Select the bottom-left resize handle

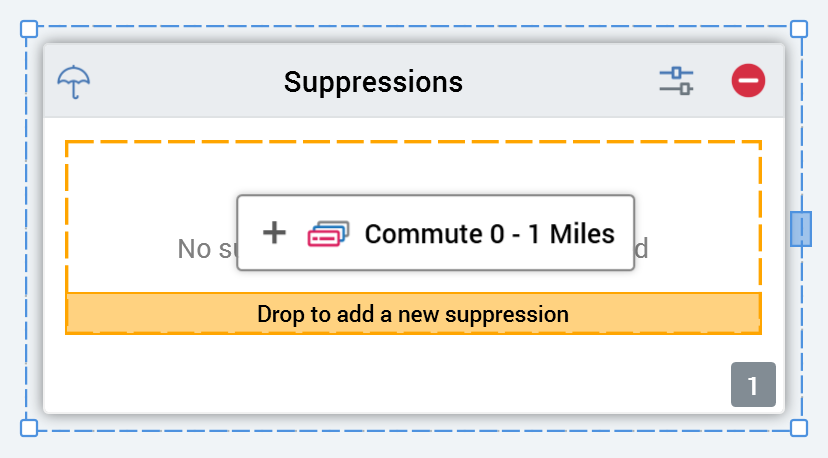pos(29,428)
